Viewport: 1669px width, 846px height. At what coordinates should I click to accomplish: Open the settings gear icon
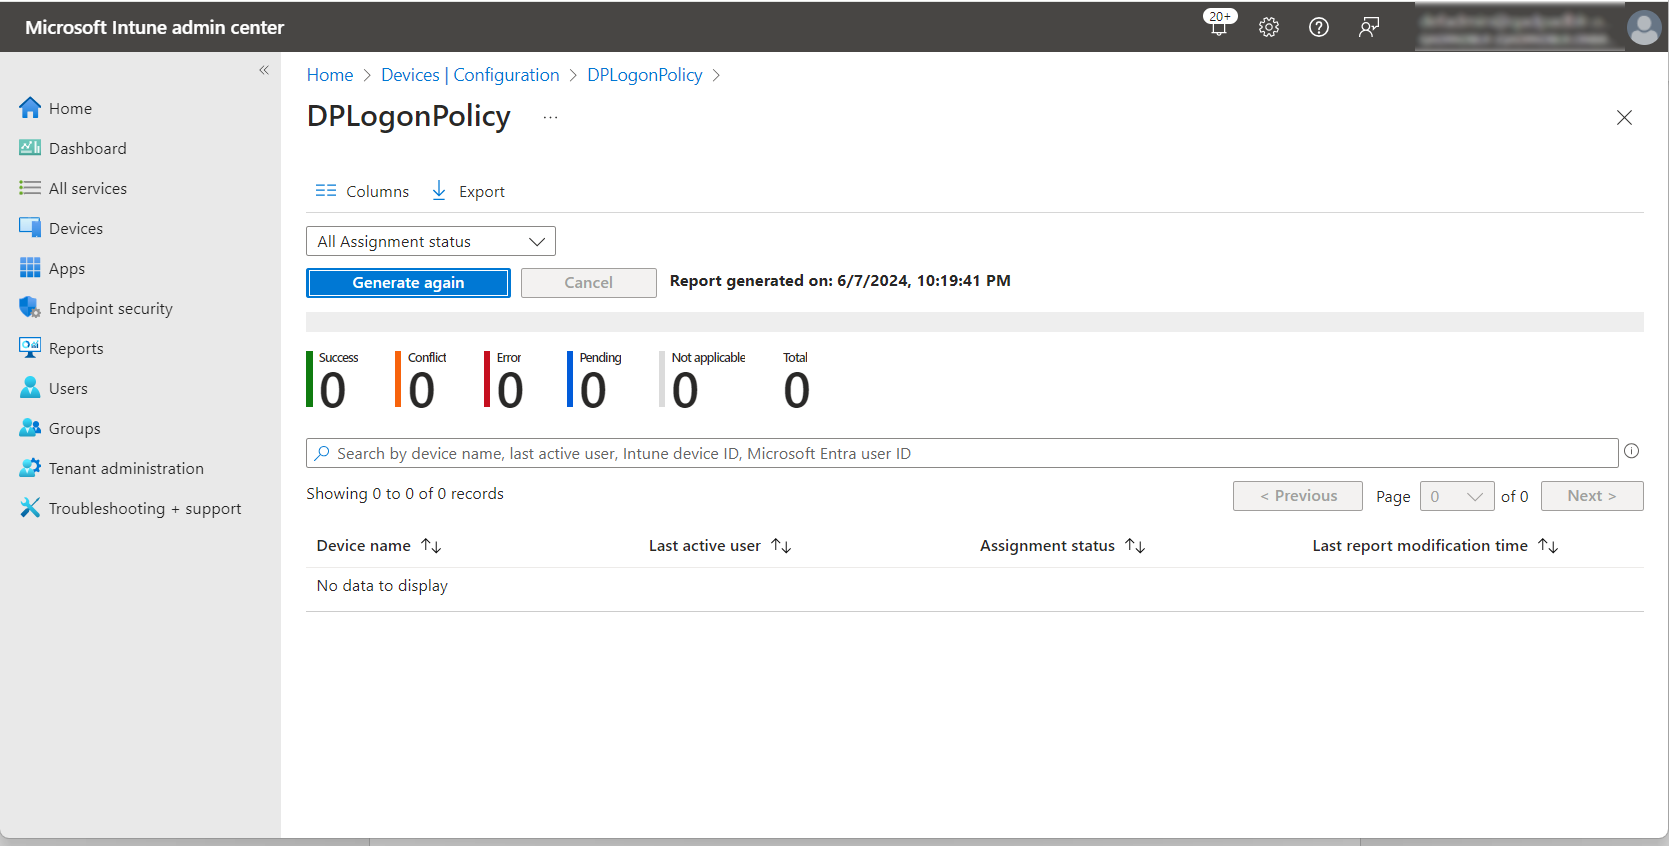pyautogui.click(x=1269, y=27)
